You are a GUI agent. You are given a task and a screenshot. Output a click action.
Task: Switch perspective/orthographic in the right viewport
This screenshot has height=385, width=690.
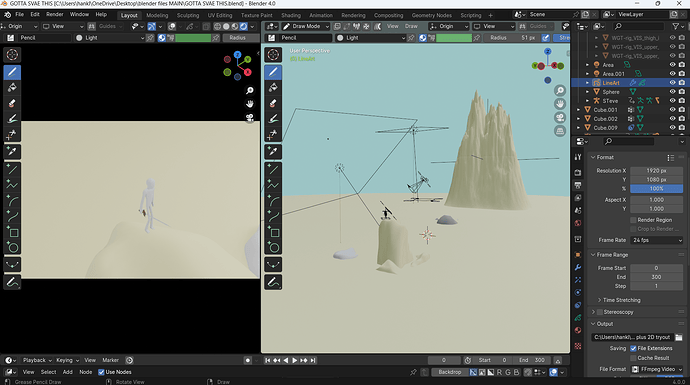click(560, 131)
